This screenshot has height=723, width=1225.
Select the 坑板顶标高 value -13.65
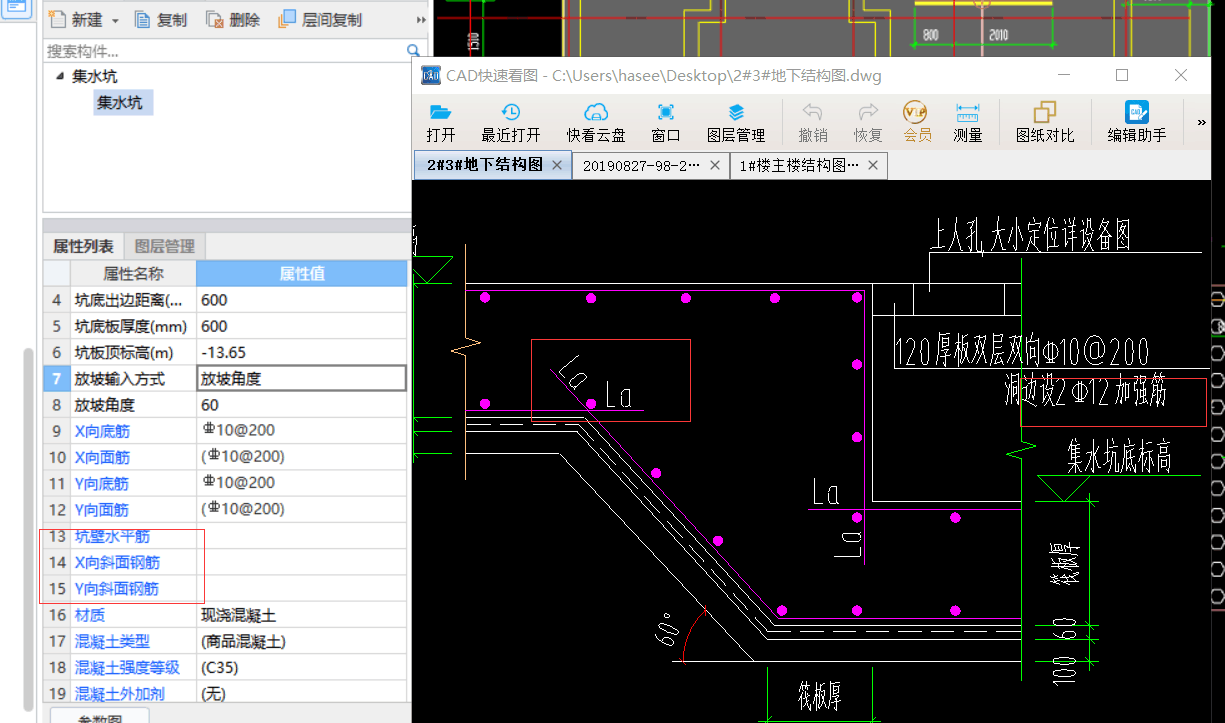click(x=302, y=352)
